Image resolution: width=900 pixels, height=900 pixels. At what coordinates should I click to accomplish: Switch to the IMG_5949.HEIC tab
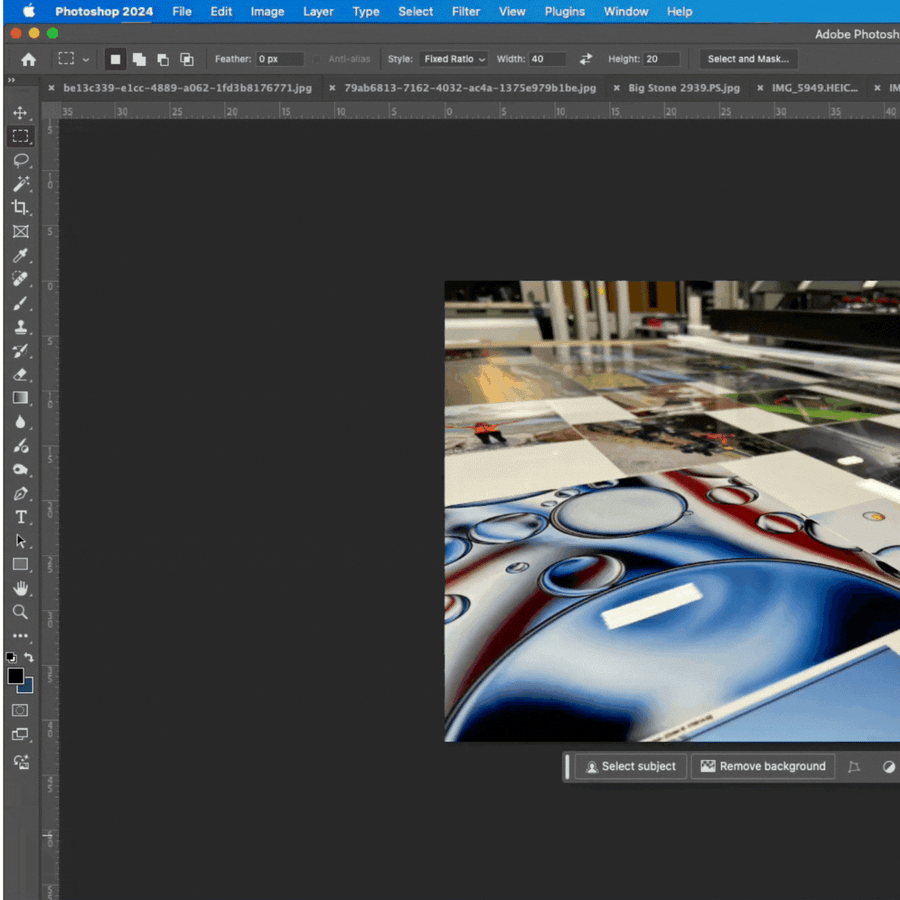click(814, 88)
